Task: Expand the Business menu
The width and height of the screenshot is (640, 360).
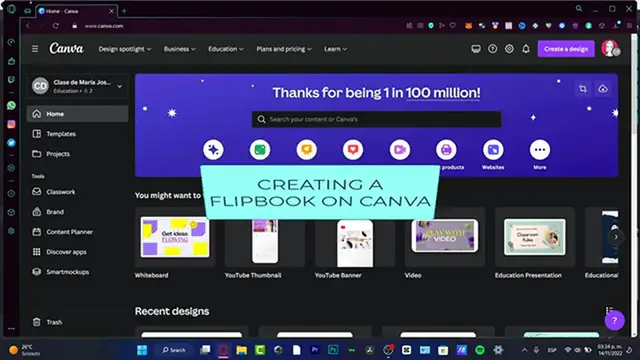Action: tap(179, 49)
